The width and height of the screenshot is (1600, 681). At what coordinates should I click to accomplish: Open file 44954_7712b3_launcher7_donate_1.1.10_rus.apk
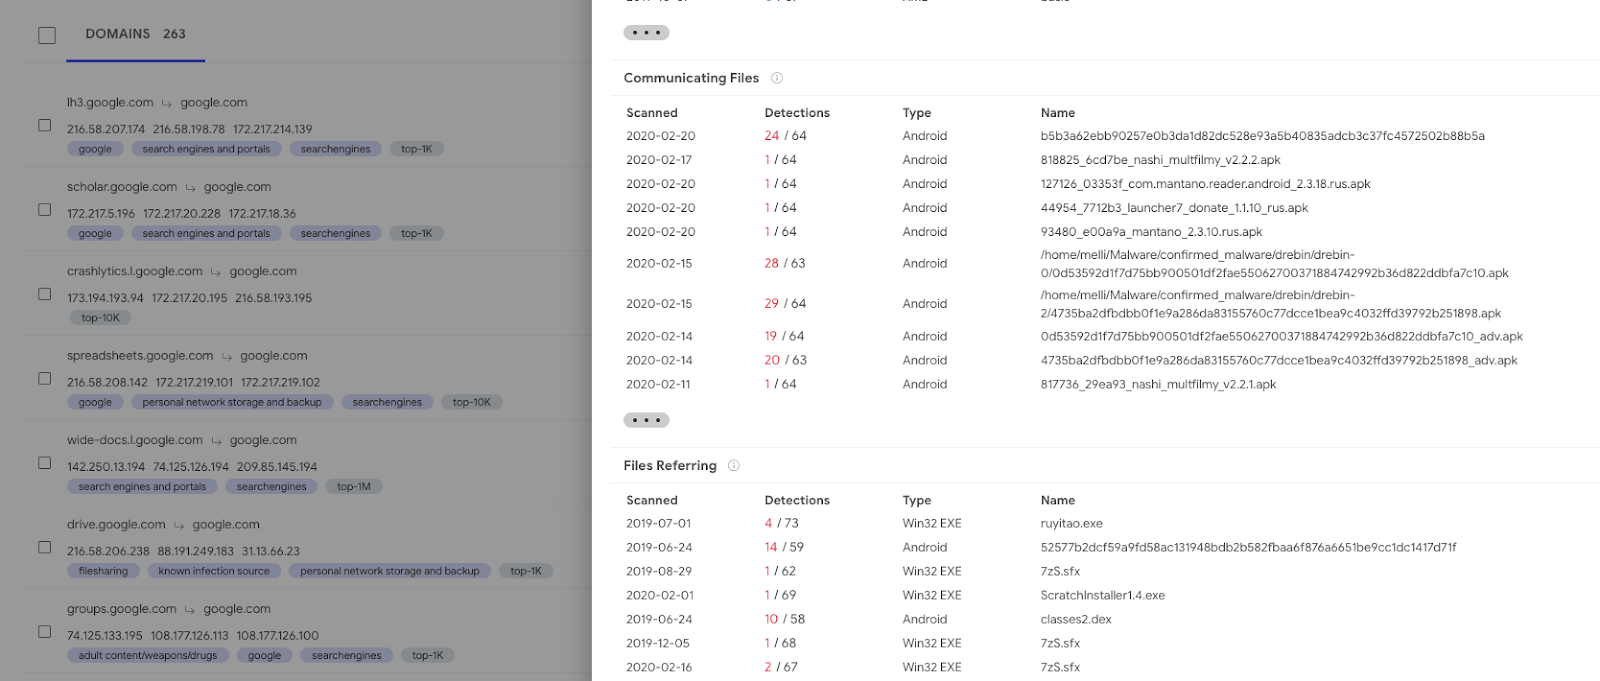(x=1174, y=208)
